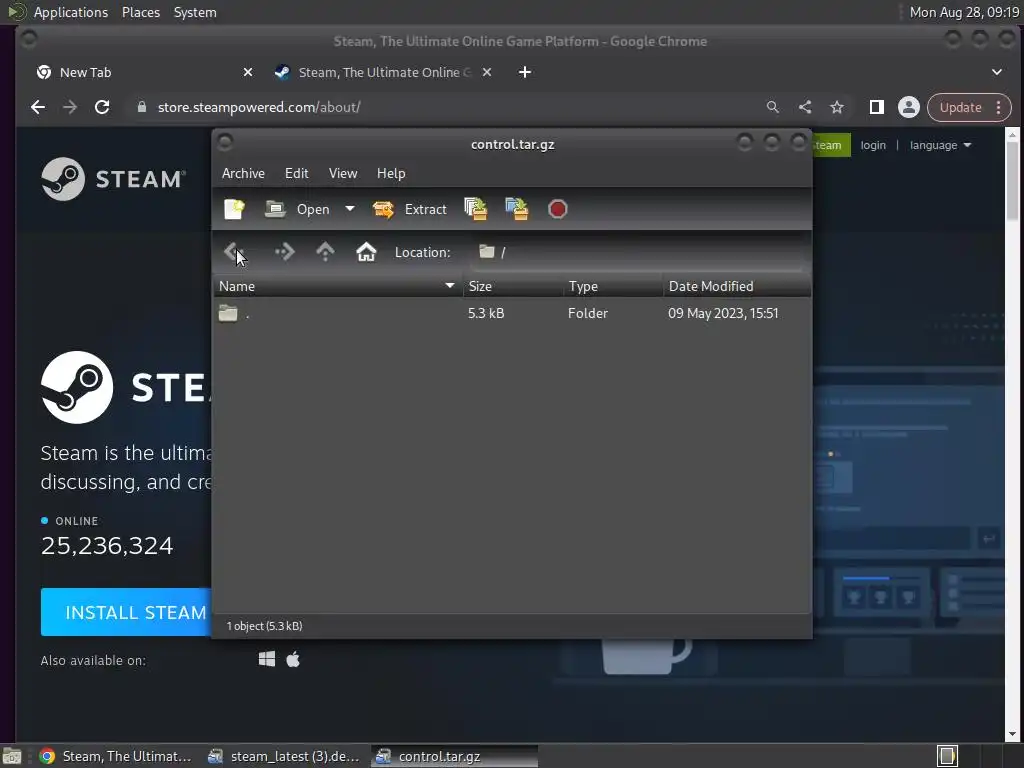1024x768 pixels.
Task: Click the Windows platform icon
Action: point(266,659)
